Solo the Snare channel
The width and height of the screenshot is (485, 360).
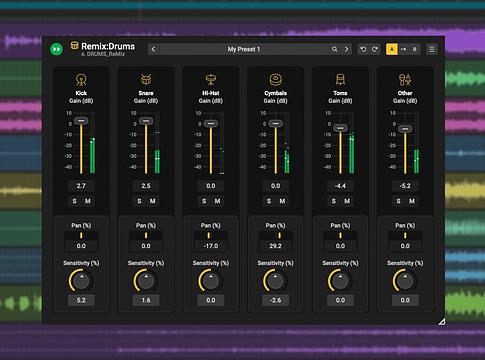pyautogui.click(x=139, y=201)
